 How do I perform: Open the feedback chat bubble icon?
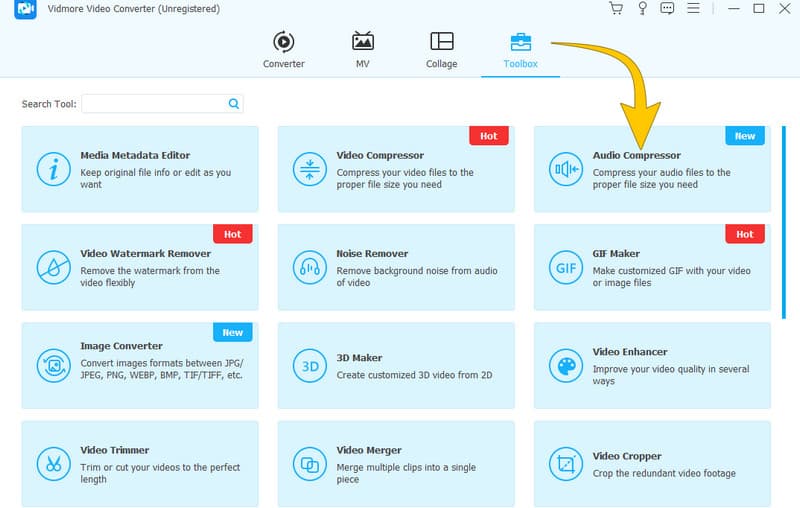pyautogui.click(x=668, y=9)
